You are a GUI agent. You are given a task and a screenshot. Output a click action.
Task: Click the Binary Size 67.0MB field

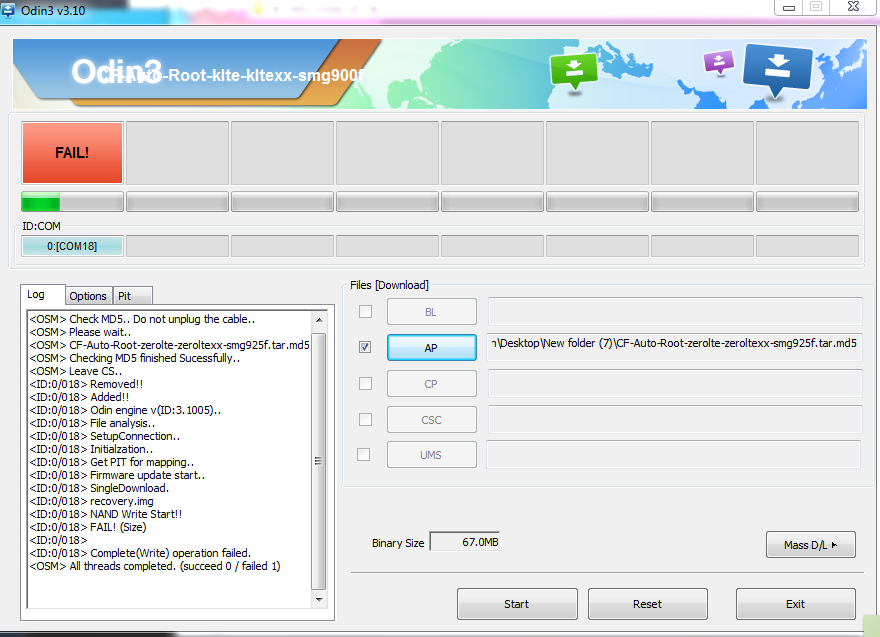pos(465,542)
